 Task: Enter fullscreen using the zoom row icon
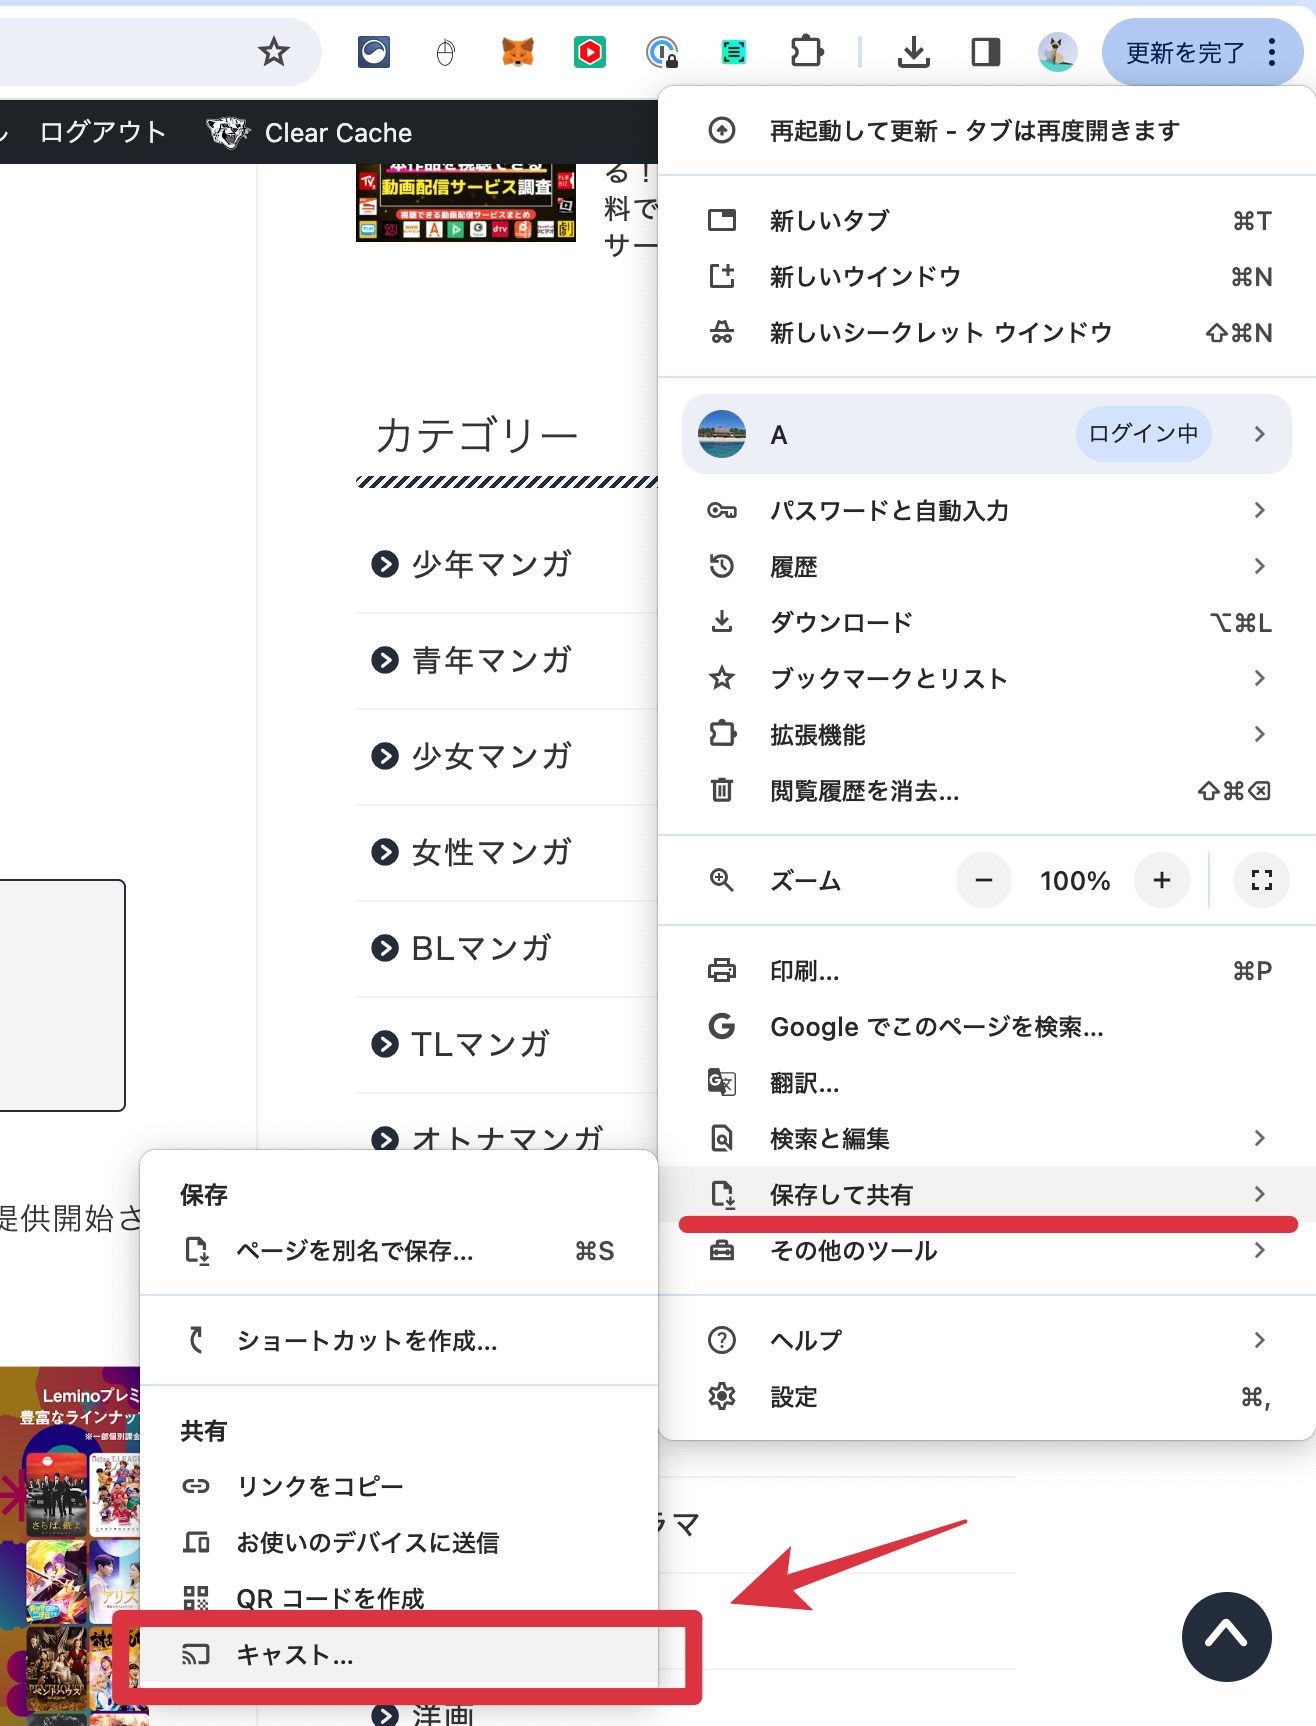coord(1261,880)
